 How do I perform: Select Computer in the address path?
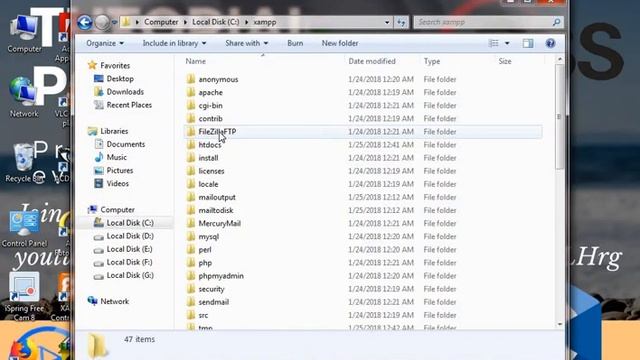pos(161,22)
